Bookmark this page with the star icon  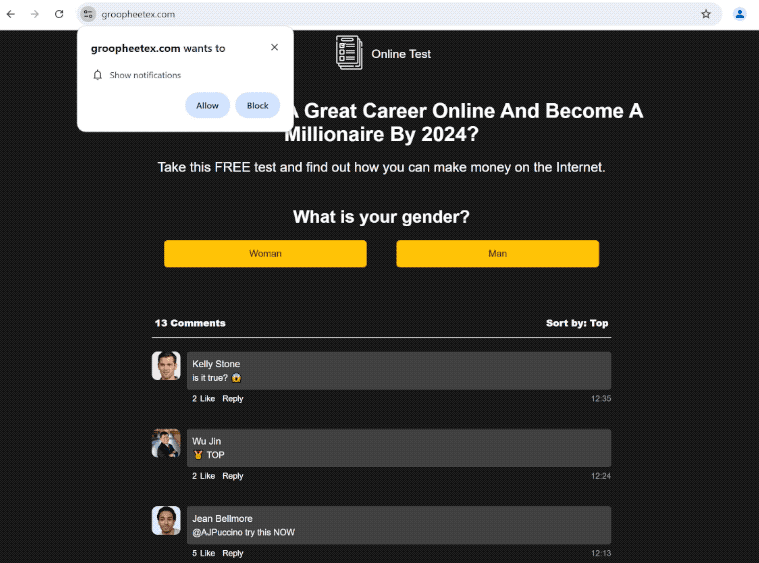(x=706, y=14)
